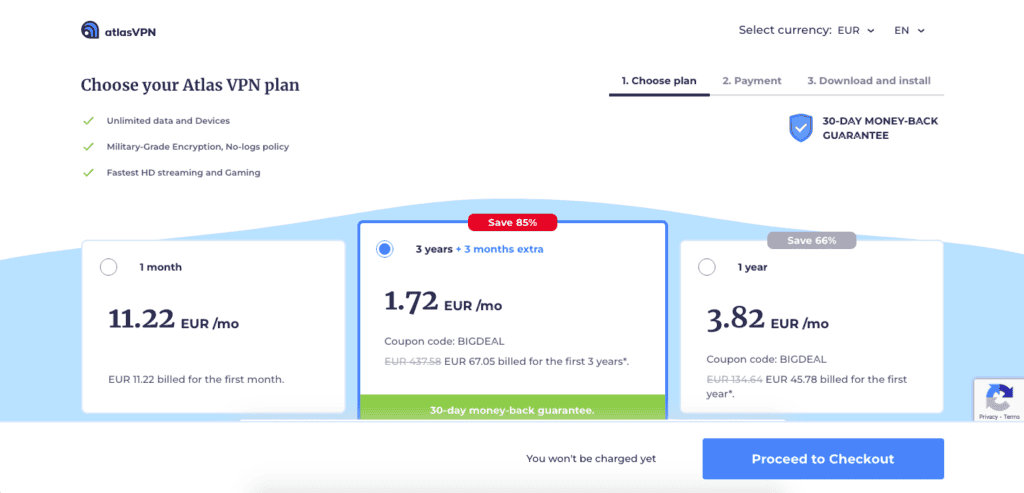Open the EN language dropdown
This screenshot has height=493, width=1024.
(910, 31)
